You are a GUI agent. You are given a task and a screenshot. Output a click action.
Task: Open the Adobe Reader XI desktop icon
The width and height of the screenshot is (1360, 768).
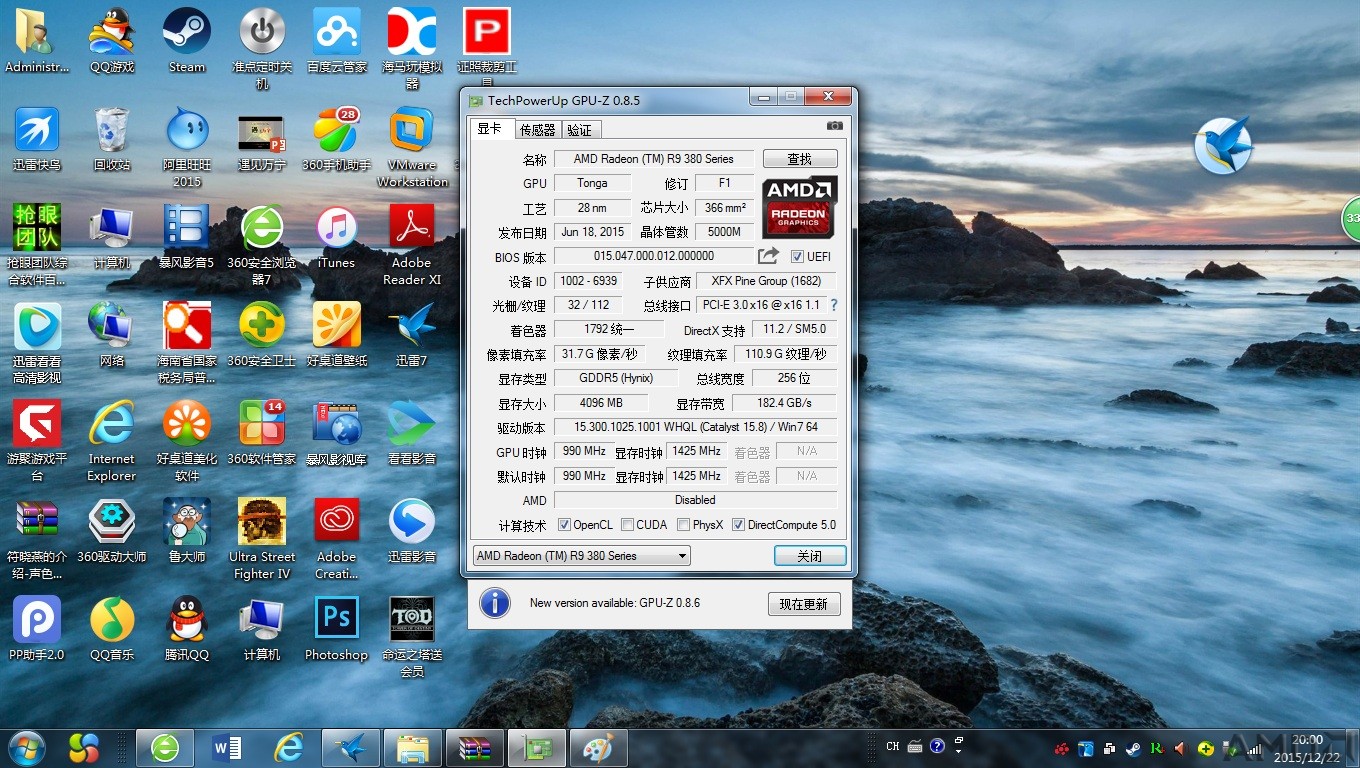pyautogui.click(x=412, y=245)
